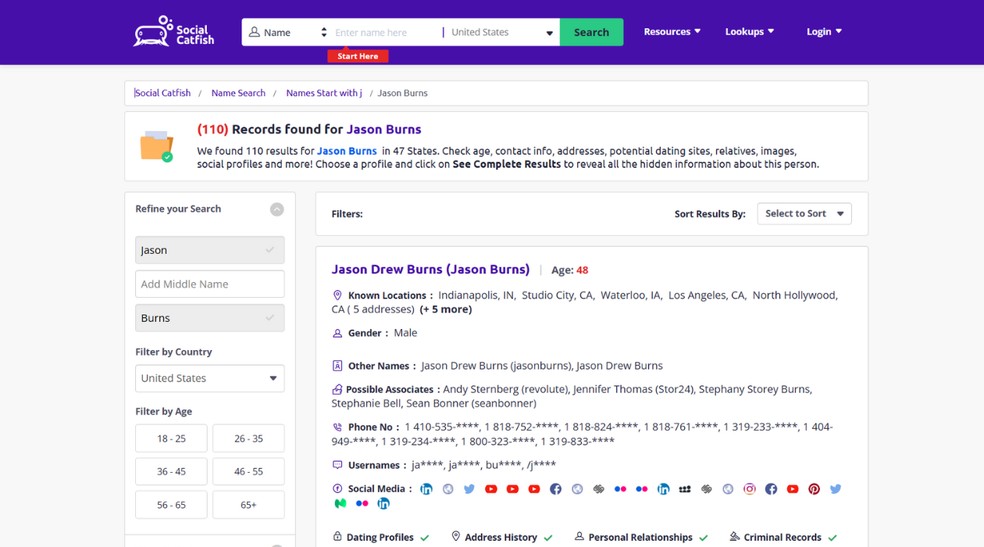This screenshot has width=984, height=547.
Task: Collapse the Refine your Search panel
Action: tap(277, 209)
